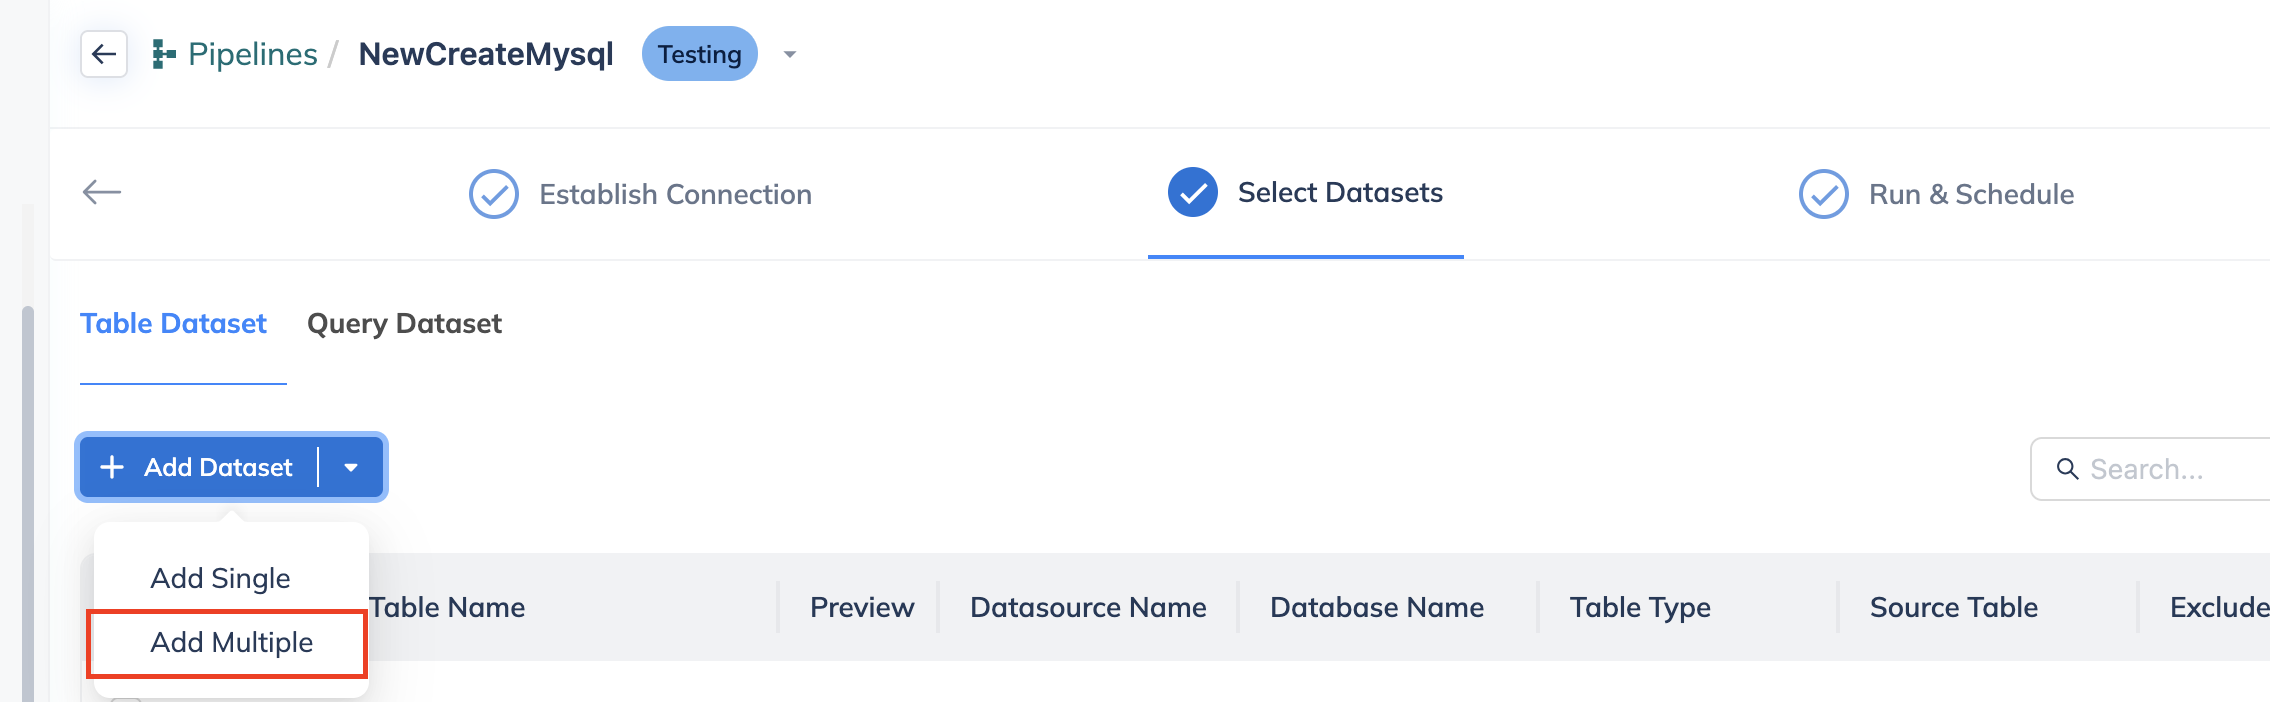
Task: Click the Pipelines tree icon in breadcrumb
Action: pyautogui.click(x=164, y=54)
